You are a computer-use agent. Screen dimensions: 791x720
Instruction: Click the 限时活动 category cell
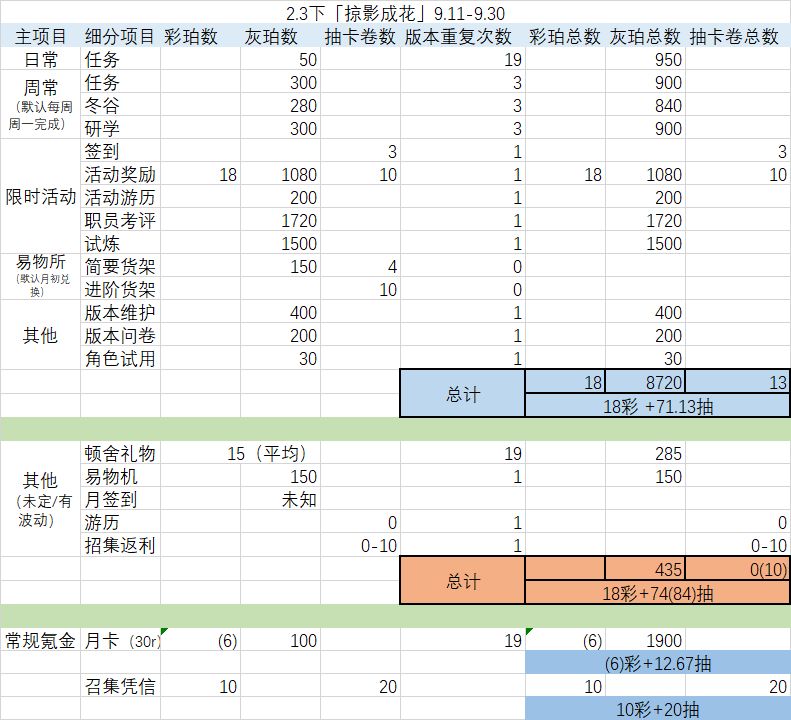(40, 196)
